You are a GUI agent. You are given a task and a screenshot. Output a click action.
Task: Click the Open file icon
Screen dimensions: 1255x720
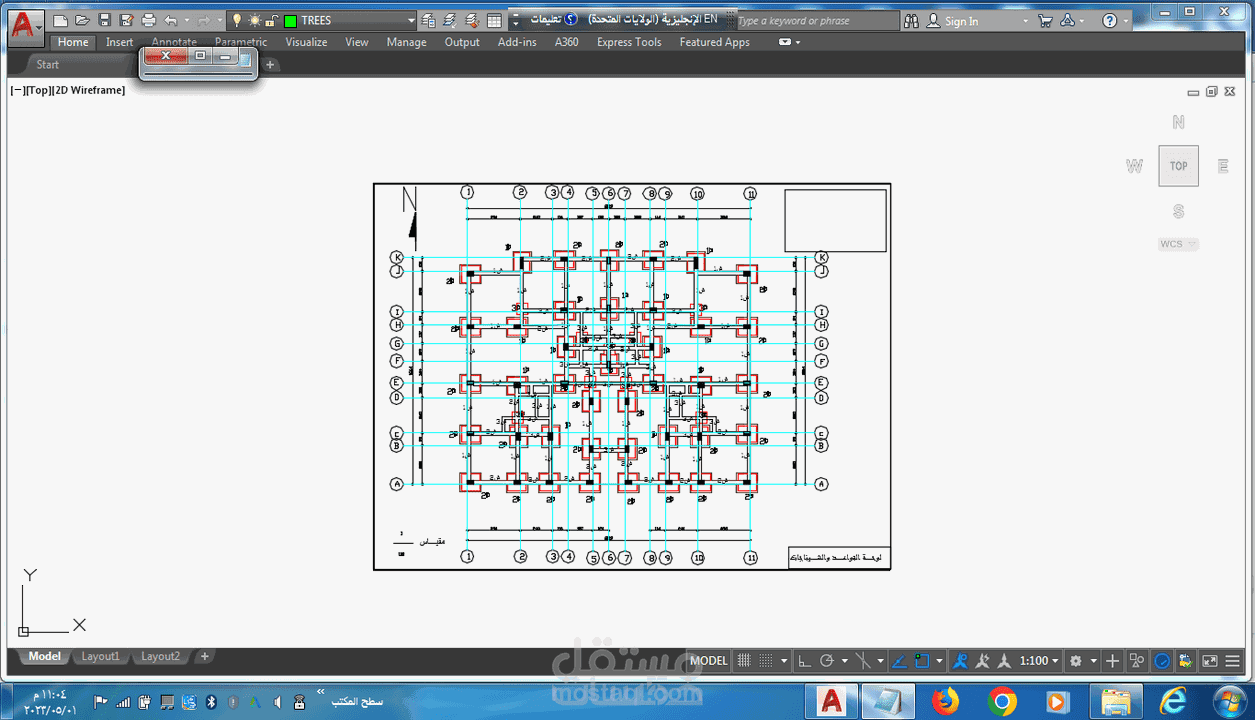coord(83,20)
